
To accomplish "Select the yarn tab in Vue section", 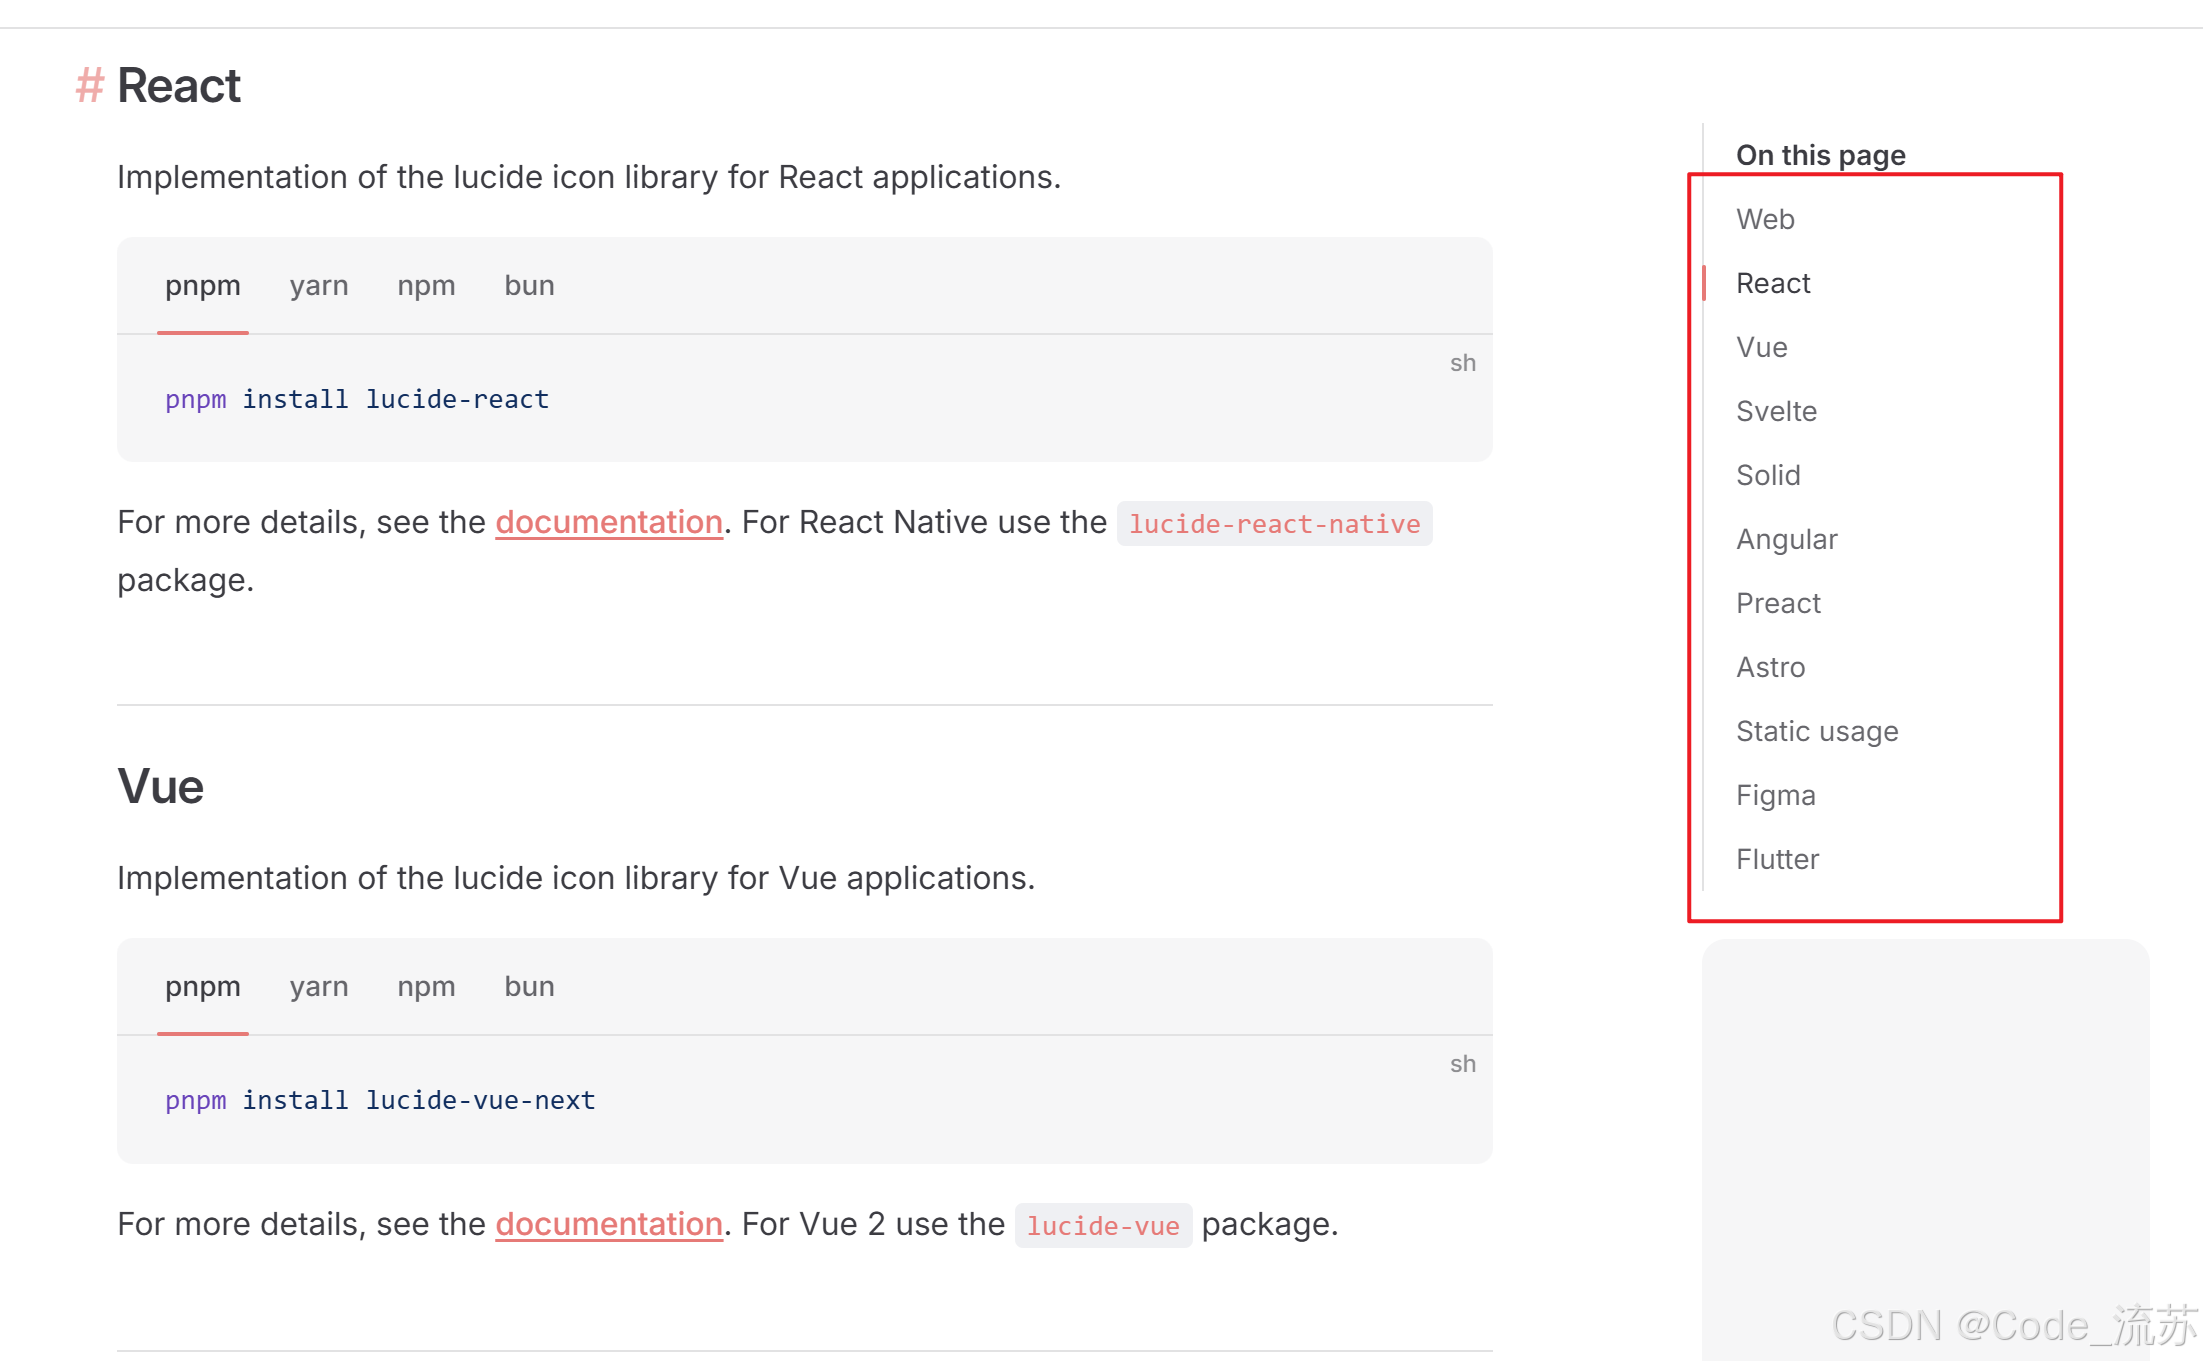I will [x=319, y=987].
